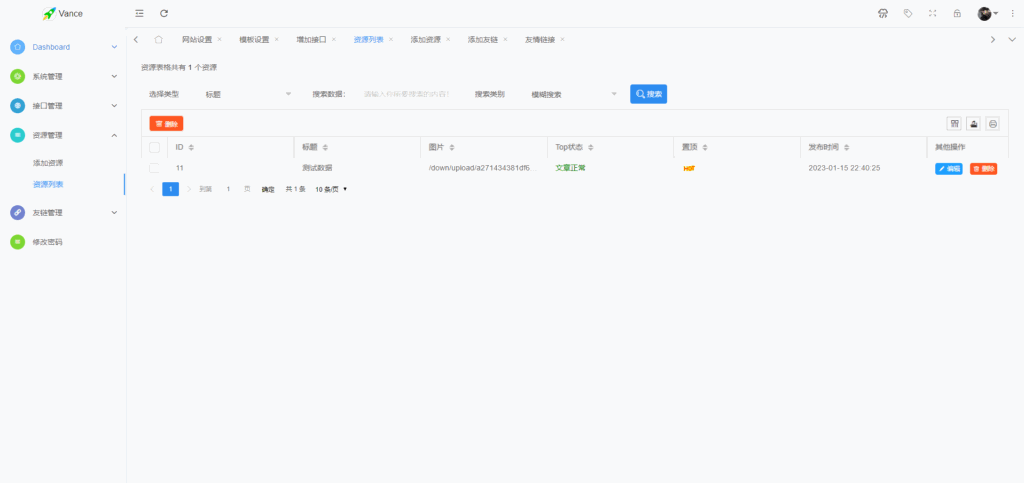Click the refresh icon in the header
The height and width of the screenshot is (483, 1024).
click(164, 13)
